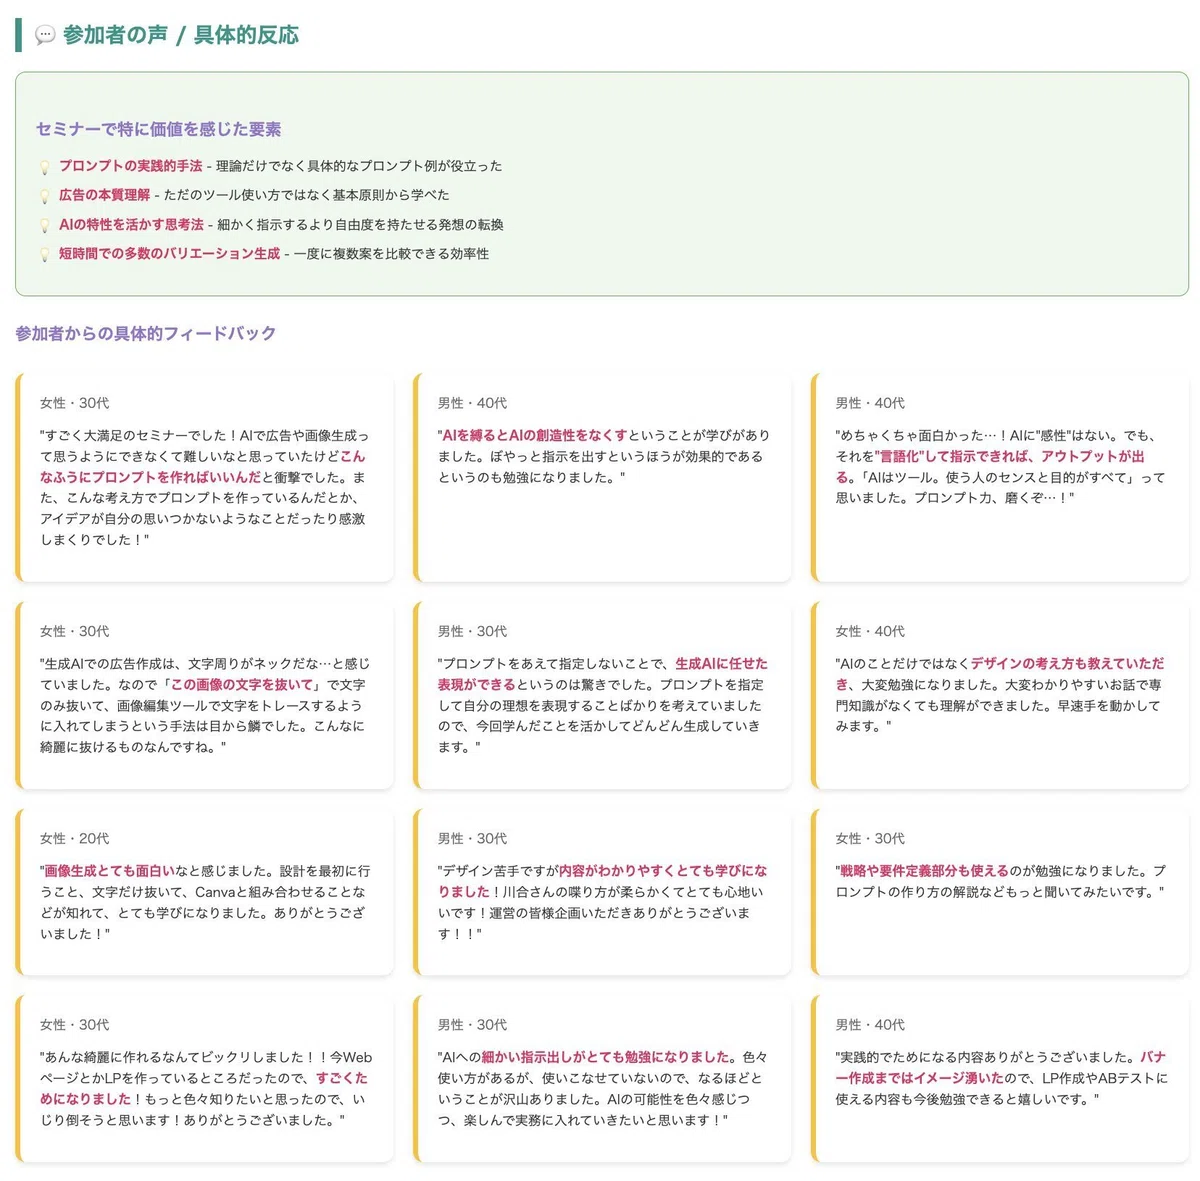Click the card starting すごく大満足のセミナーでした

[204, 477]
